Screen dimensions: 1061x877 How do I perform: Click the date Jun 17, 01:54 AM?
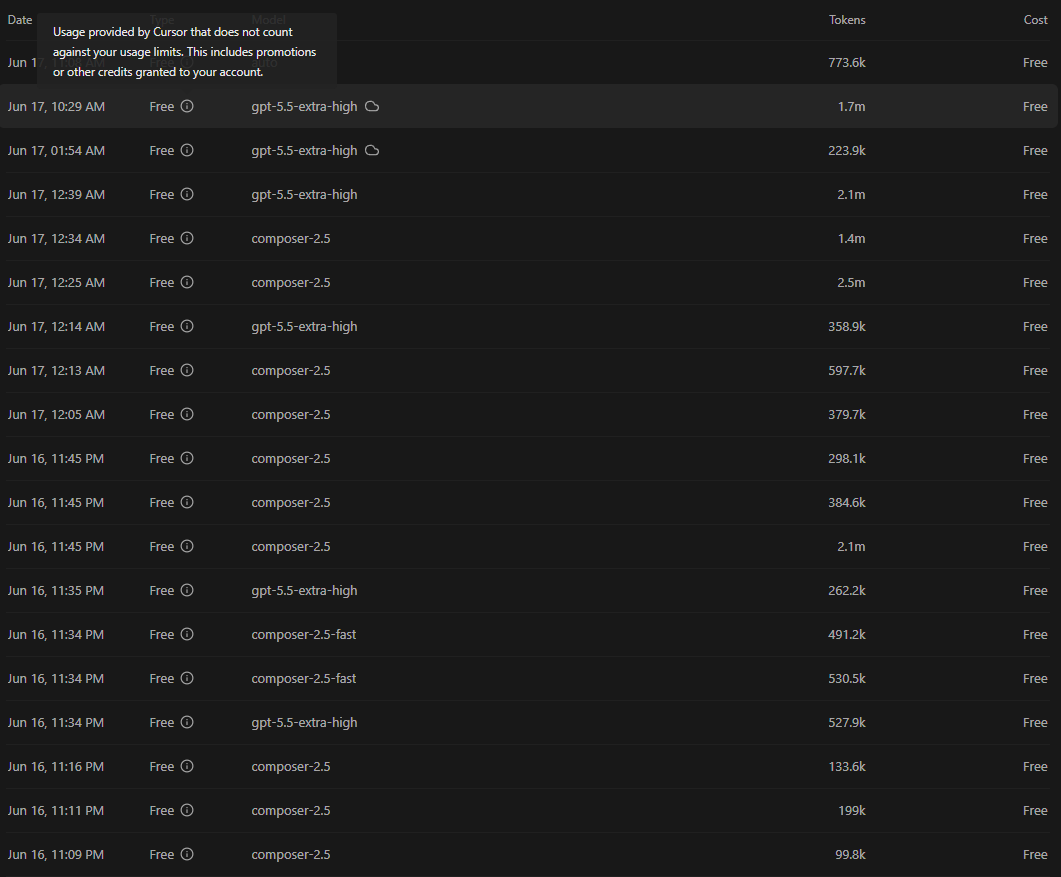click(x=56, y=150)
